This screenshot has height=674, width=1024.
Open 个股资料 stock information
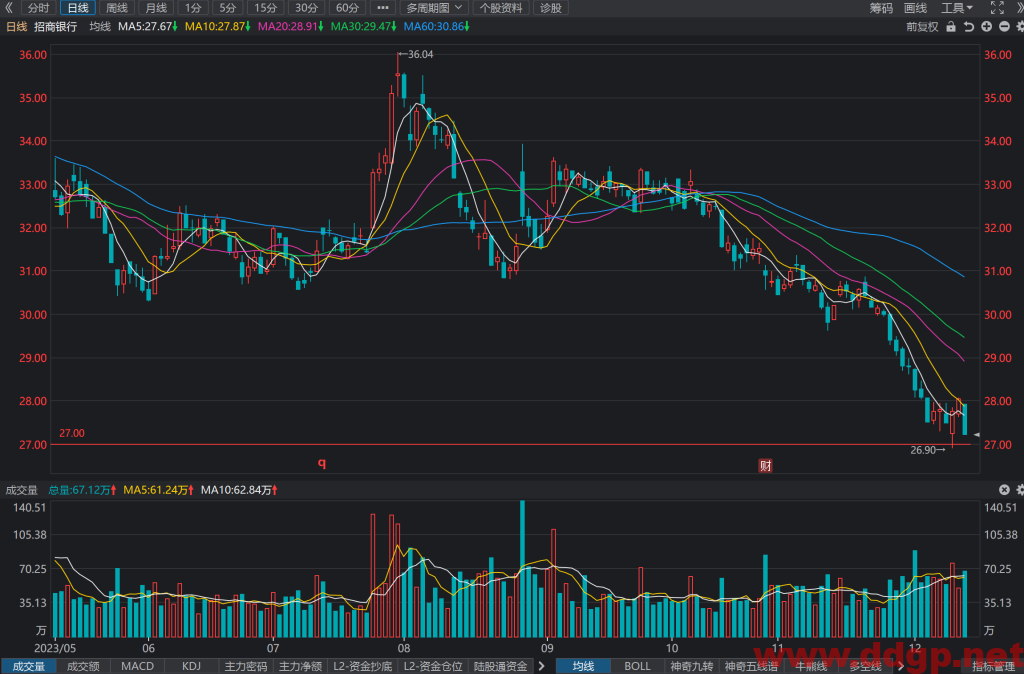(501, 8)
